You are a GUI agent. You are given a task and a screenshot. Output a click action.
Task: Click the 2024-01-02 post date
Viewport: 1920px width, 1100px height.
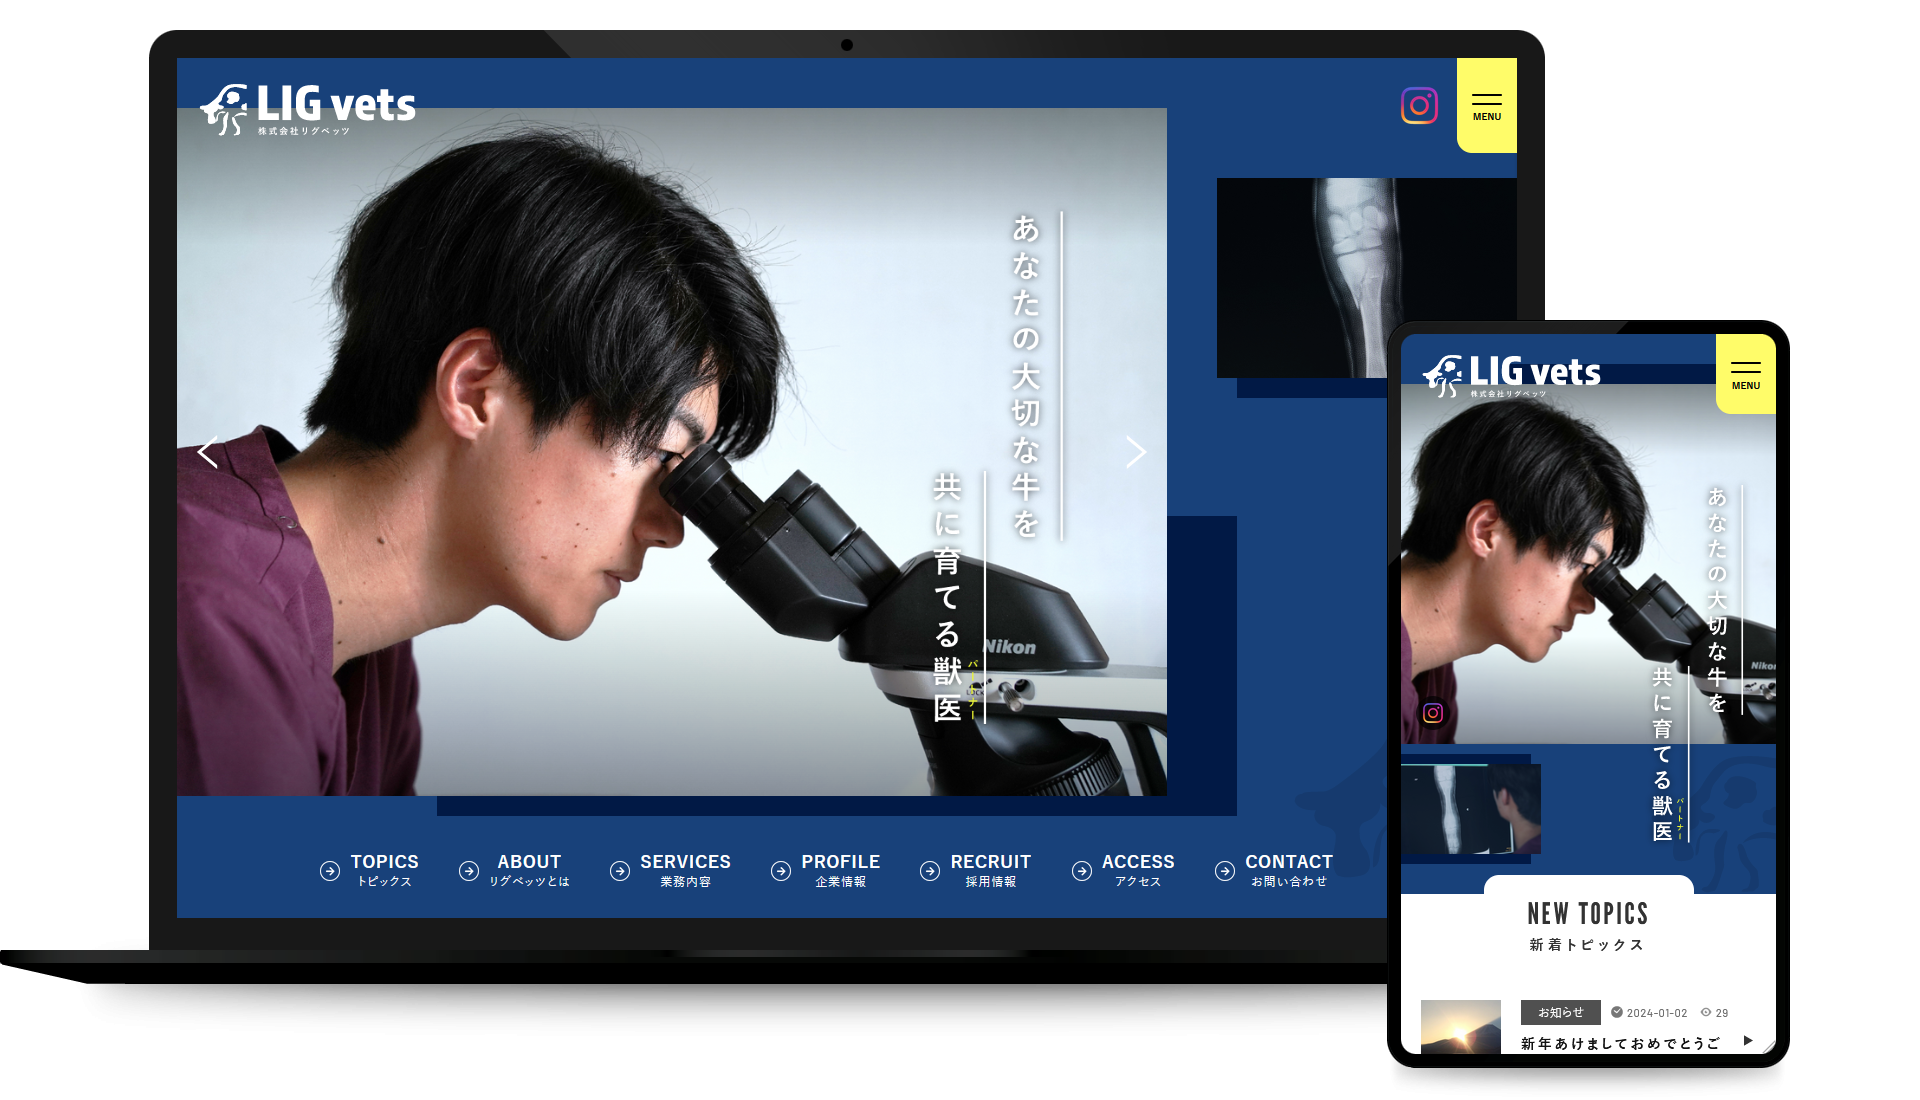pos(1657,1013)
